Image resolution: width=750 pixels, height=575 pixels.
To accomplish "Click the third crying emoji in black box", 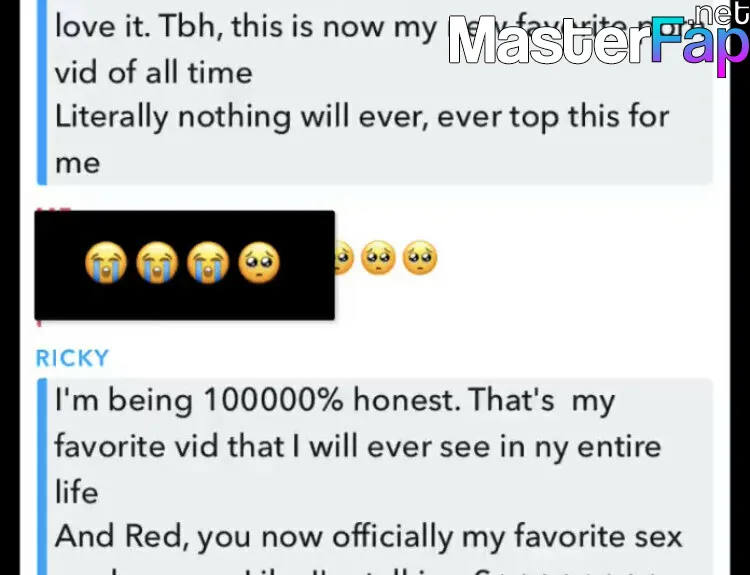I will tap(208, 263).
